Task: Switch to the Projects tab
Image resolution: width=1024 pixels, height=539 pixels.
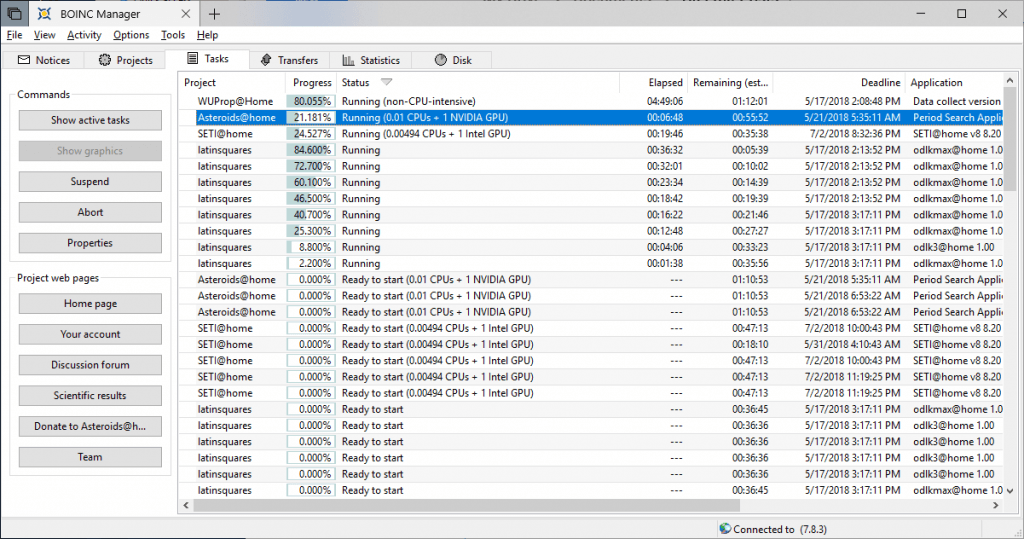Action: (125, 59)
